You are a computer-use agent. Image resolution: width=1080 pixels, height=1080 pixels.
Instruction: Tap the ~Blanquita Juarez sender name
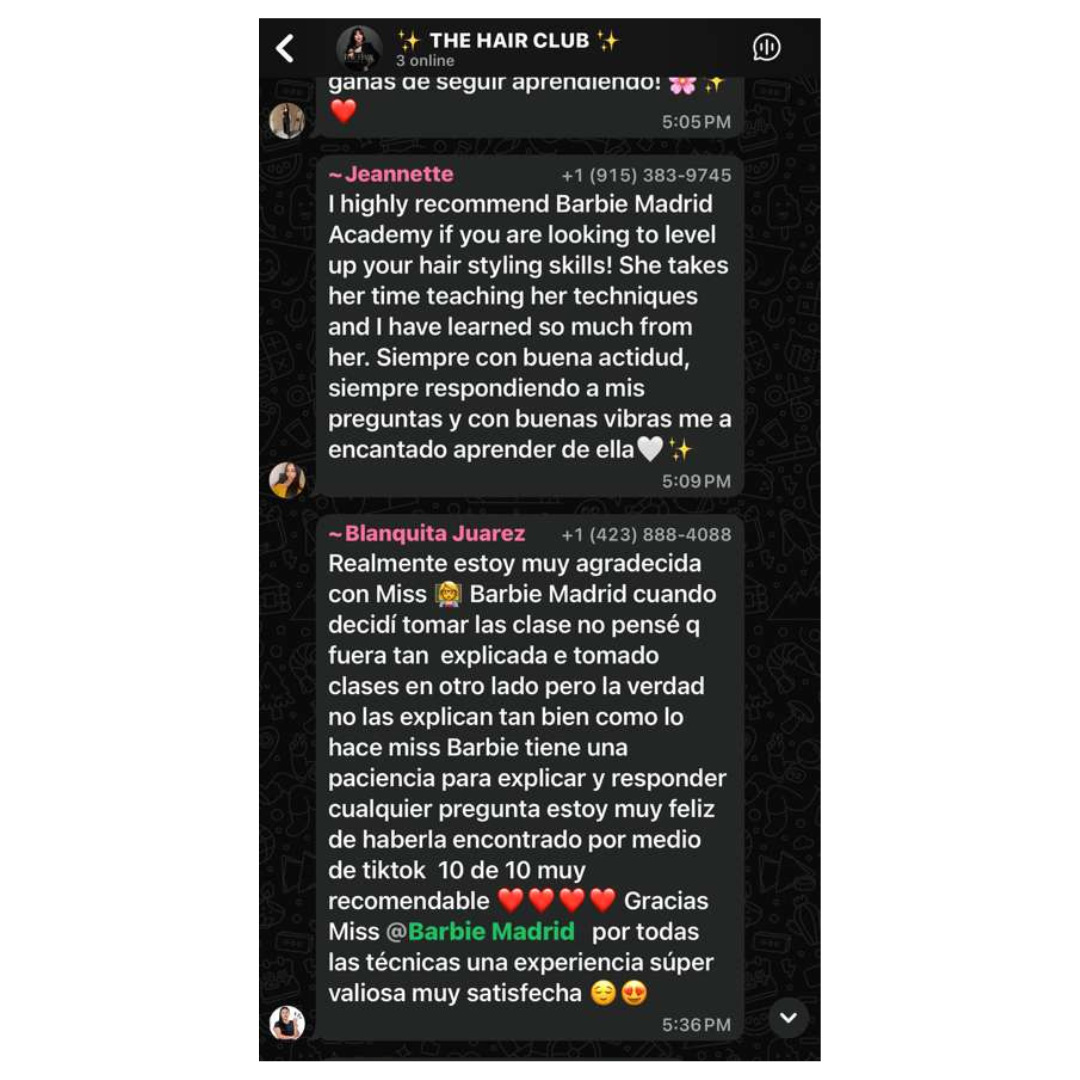426,534
